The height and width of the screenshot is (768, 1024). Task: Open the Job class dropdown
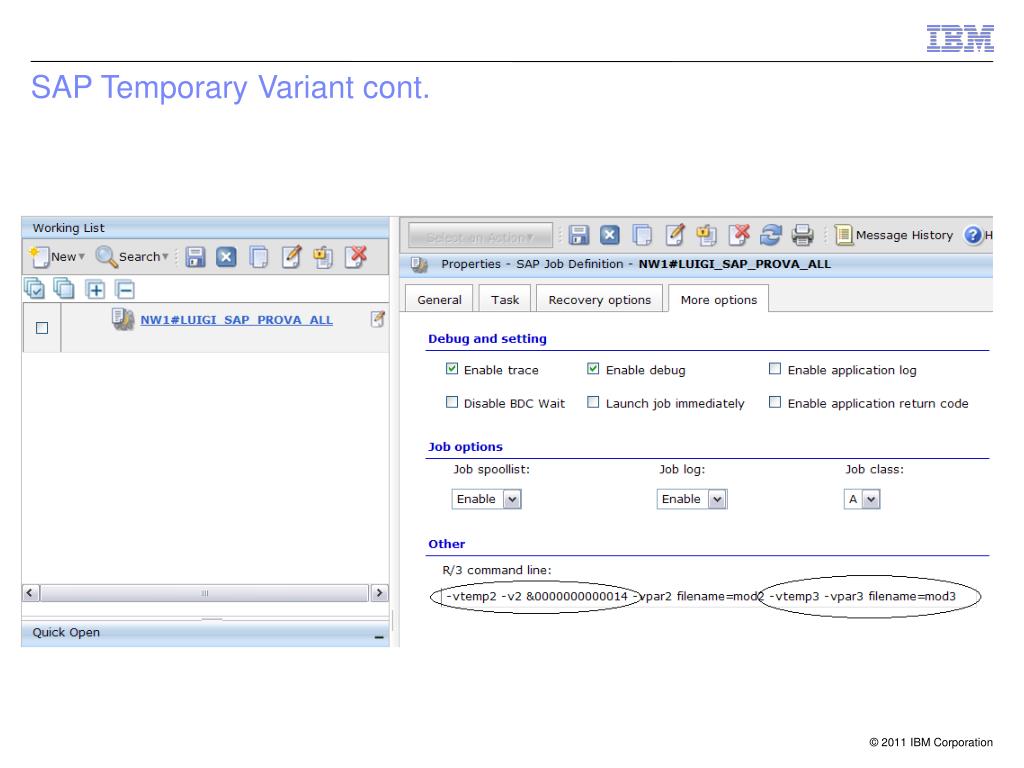click(862, 500)
